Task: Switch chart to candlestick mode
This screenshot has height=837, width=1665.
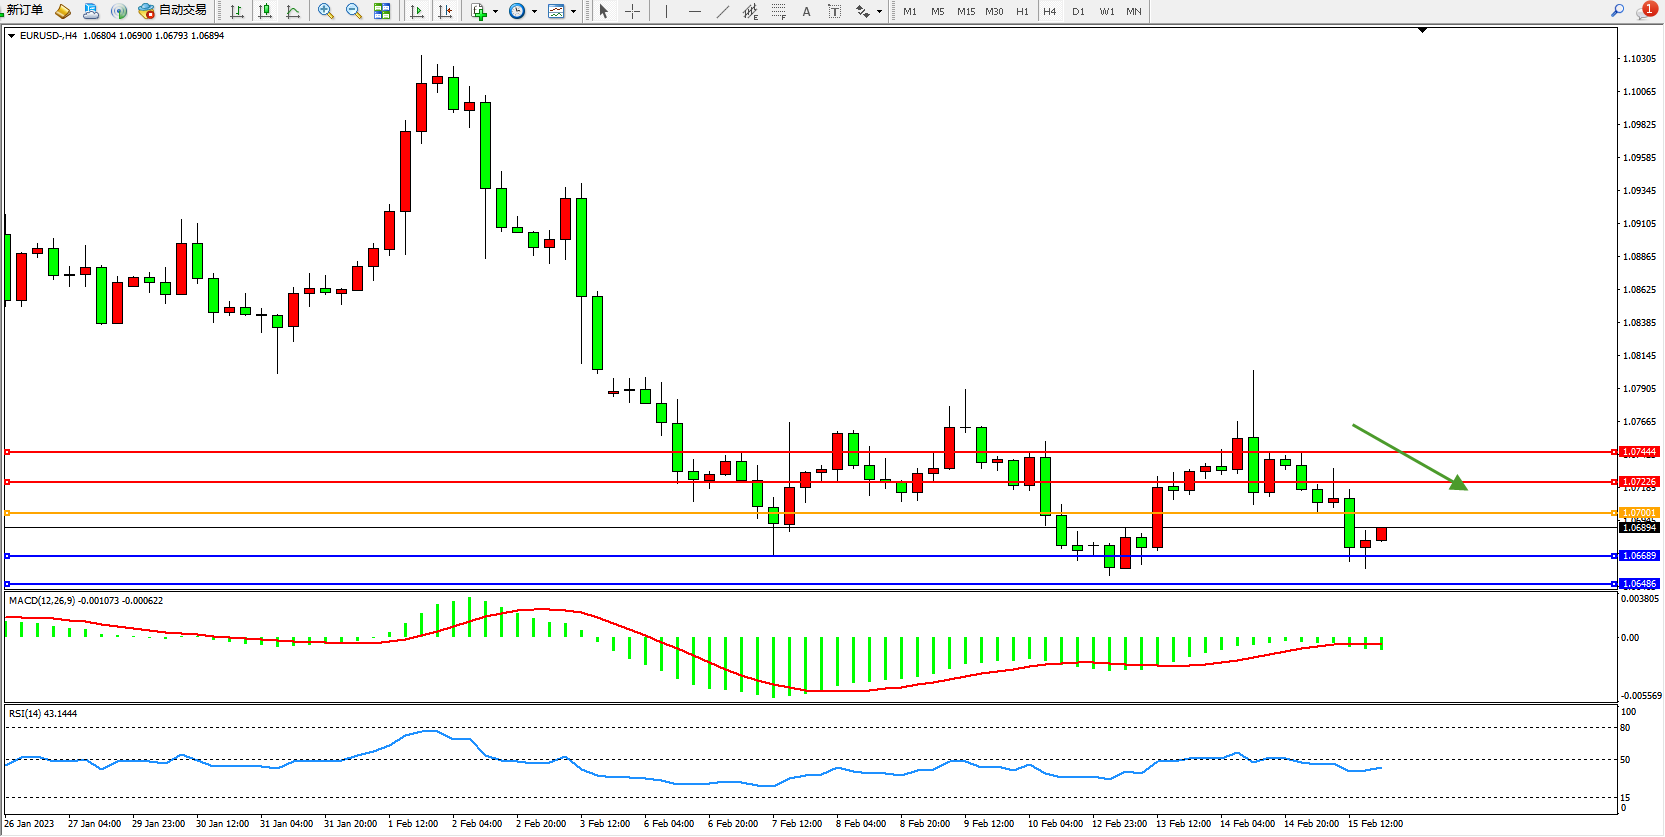Action: click(265, 11)
